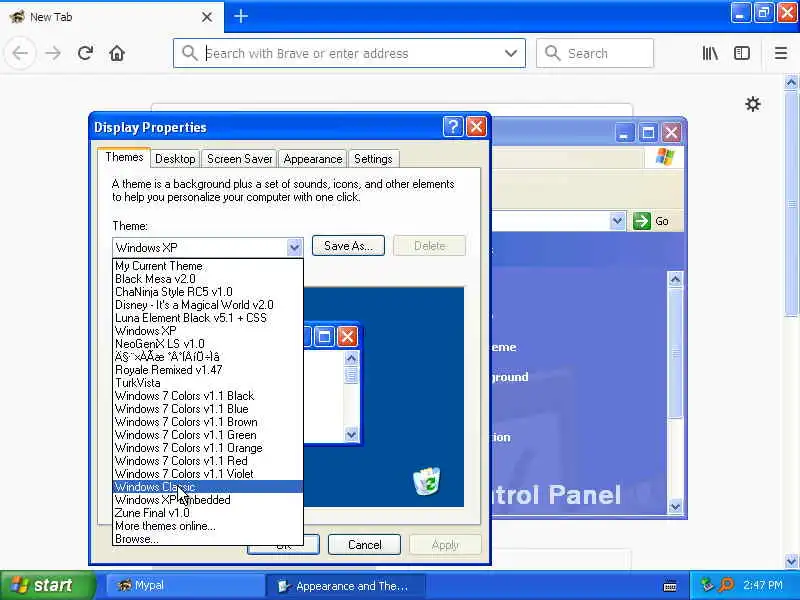The width and height of the screenshot is (800, 600).
Task: Choose Windows XP in theme list
Action: pos(208,331)
